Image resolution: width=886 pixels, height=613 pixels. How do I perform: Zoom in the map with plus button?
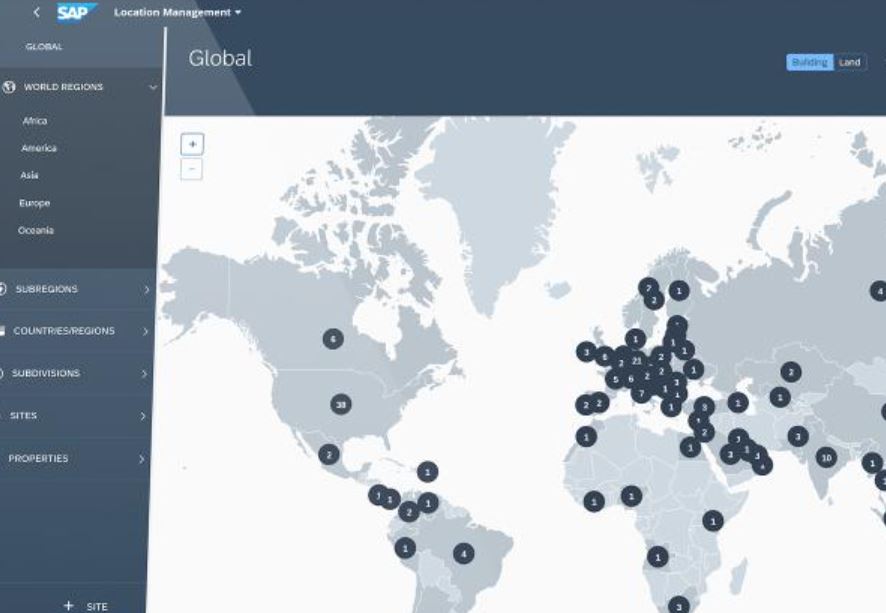pos(192,144)
